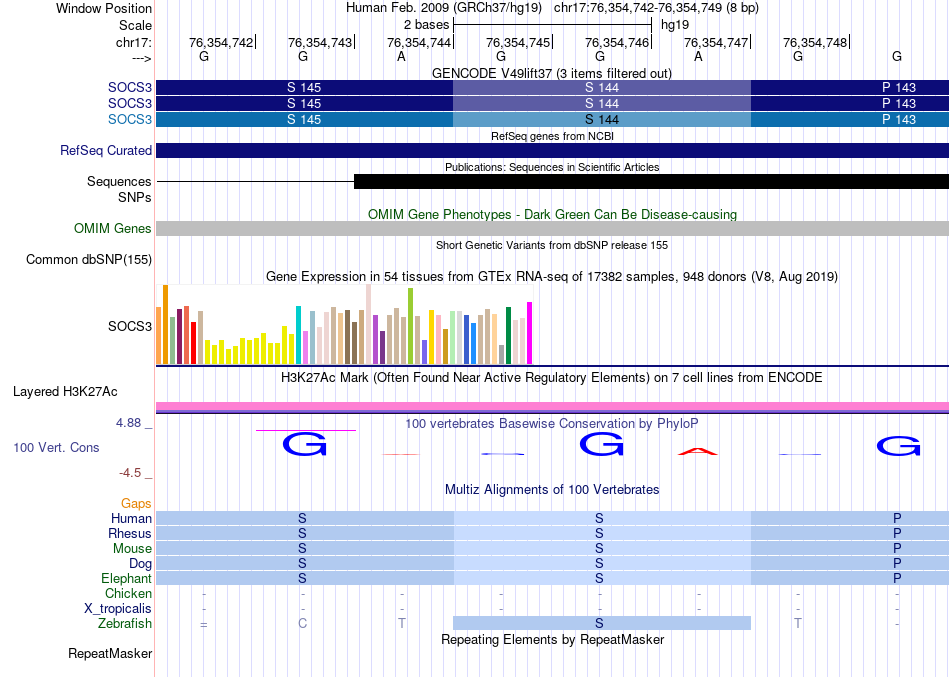This screenshot has height=677, width=950.
Task: Click the 4.88 upper axis value
Action: [x=128, y=423]
